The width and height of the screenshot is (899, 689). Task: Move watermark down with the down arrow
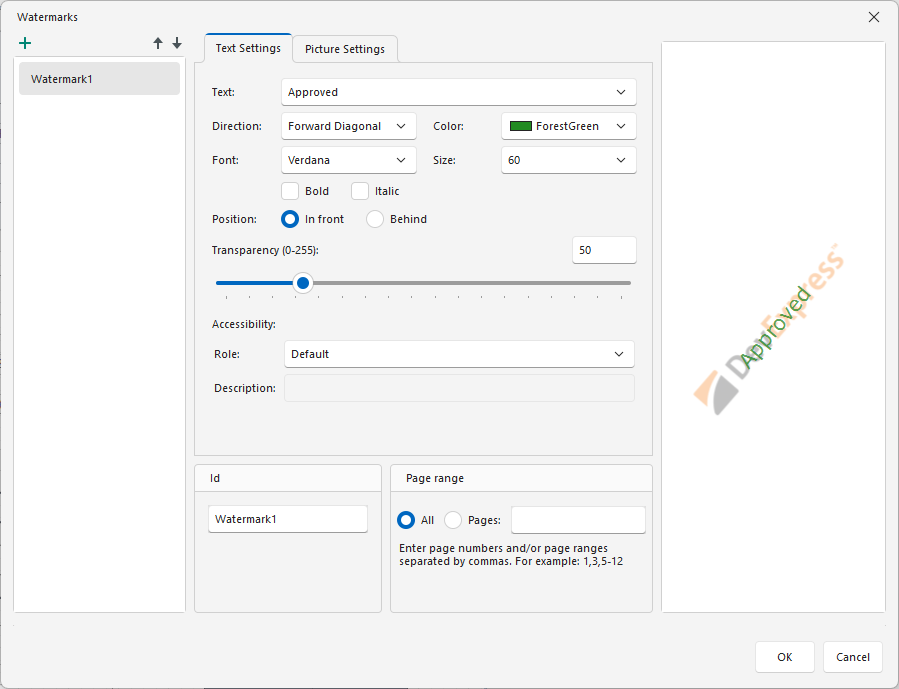(x=177, y=43)
